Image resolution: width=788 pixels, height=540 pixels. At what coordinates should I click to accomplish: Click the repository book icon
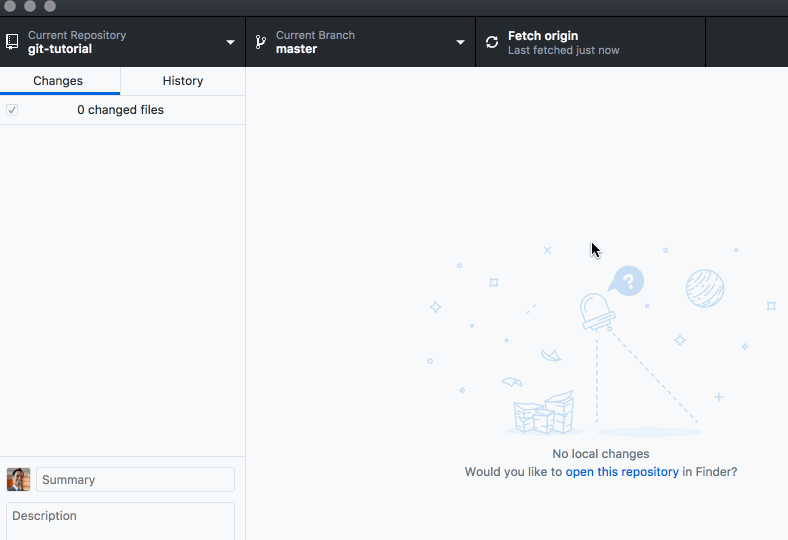pyautogui.click(x=12, y=42)
